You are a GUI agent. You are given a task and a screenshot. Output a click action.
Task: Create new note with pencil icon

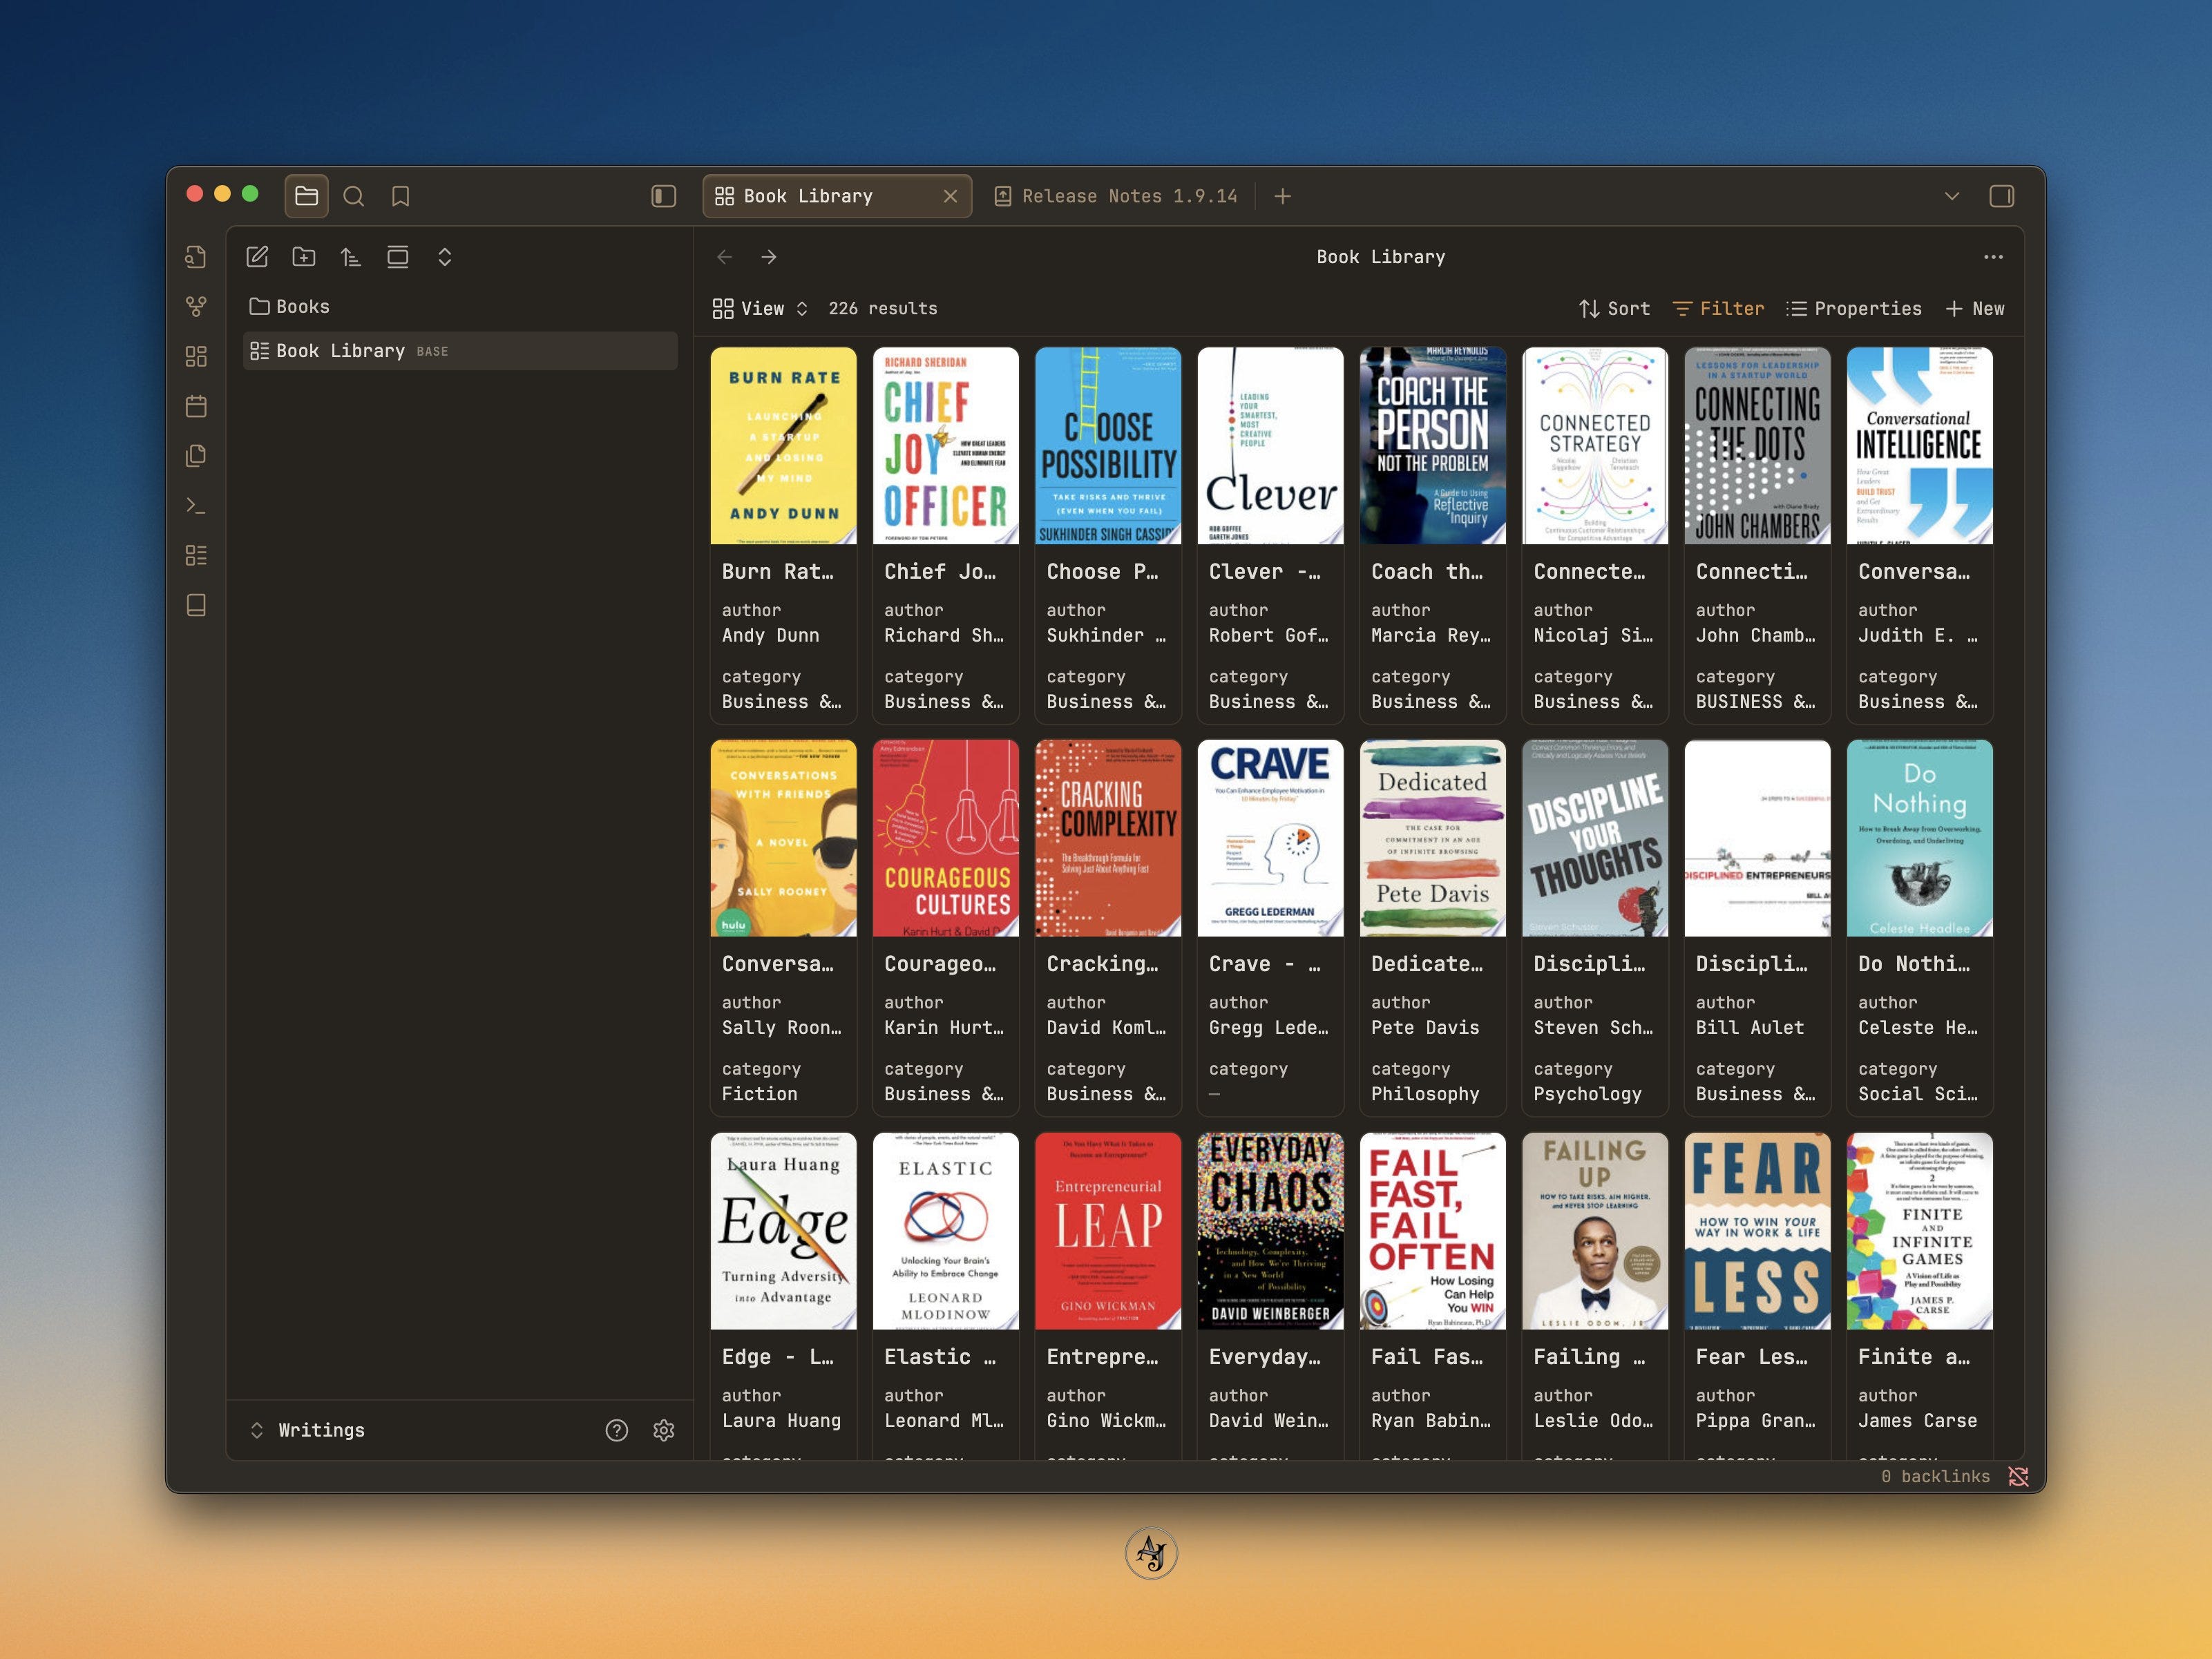(257, 257)
